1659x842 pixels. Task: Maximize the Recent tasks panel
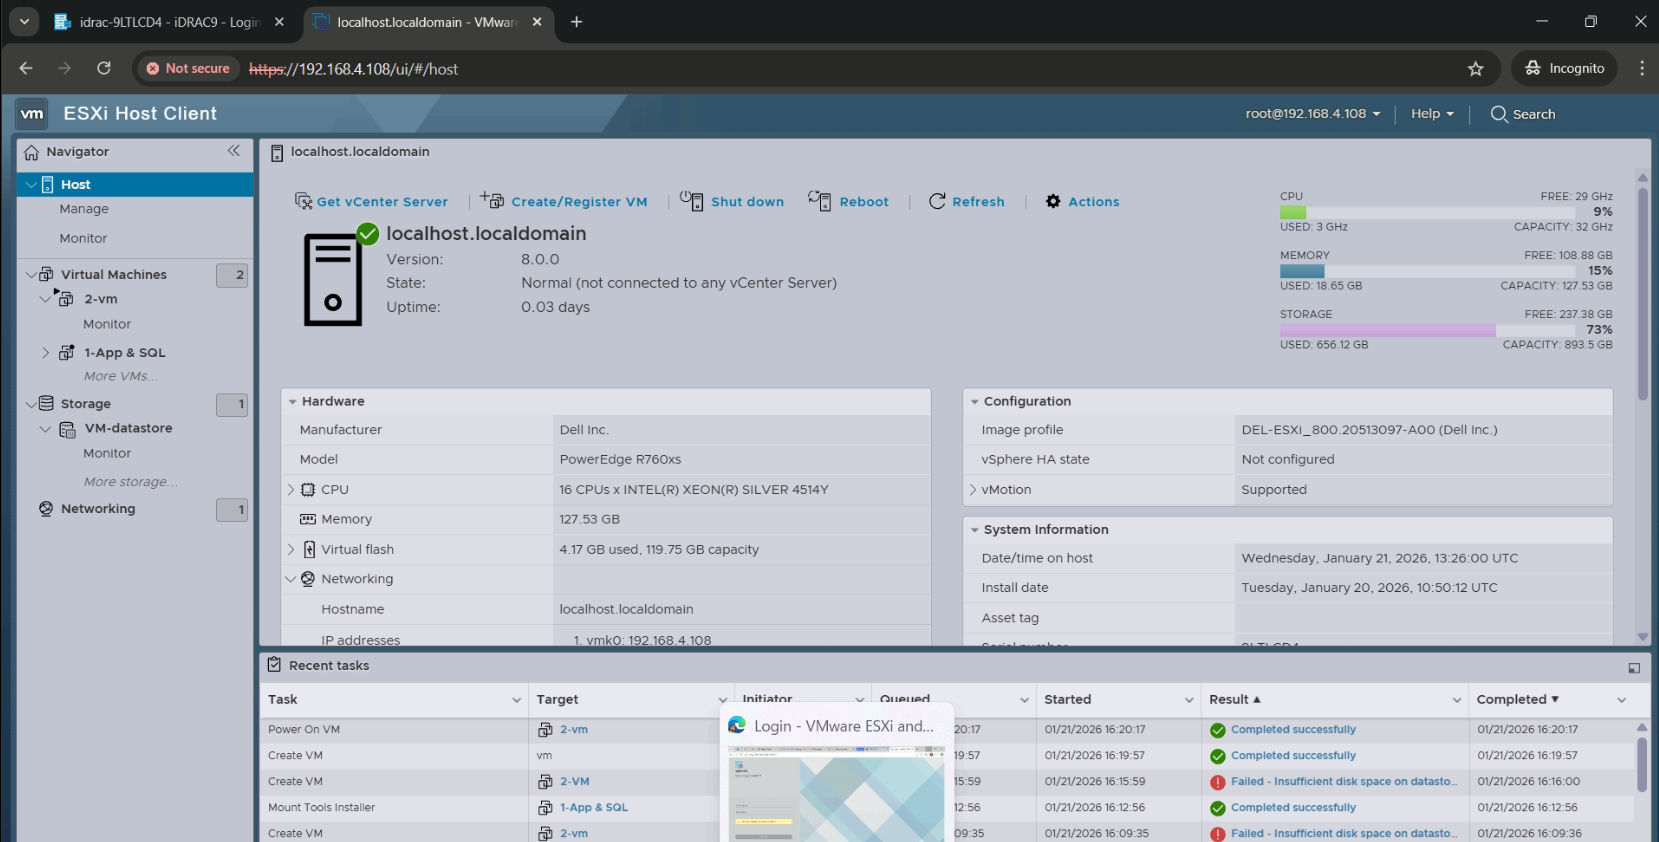pos(1634,667)
